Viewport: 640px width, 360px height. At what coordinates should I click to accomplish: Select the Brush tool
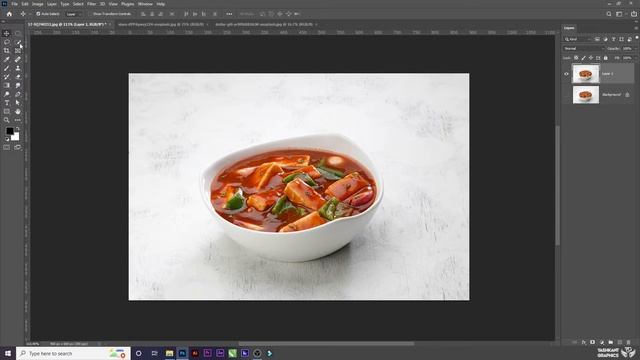(7, 68)
